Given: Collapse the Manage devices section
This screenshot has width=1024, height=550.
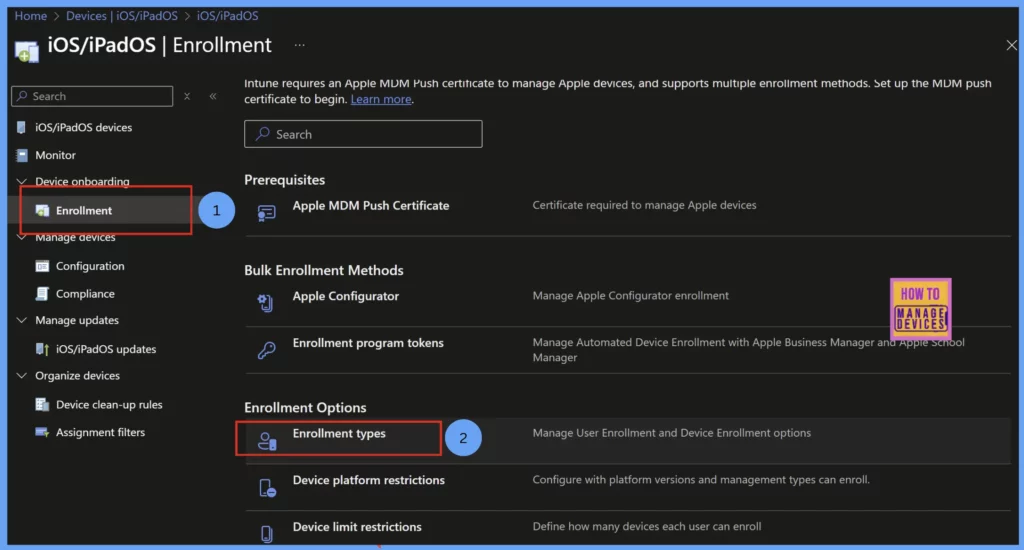Looking at the screenshot, I should [x=22, y=237].
